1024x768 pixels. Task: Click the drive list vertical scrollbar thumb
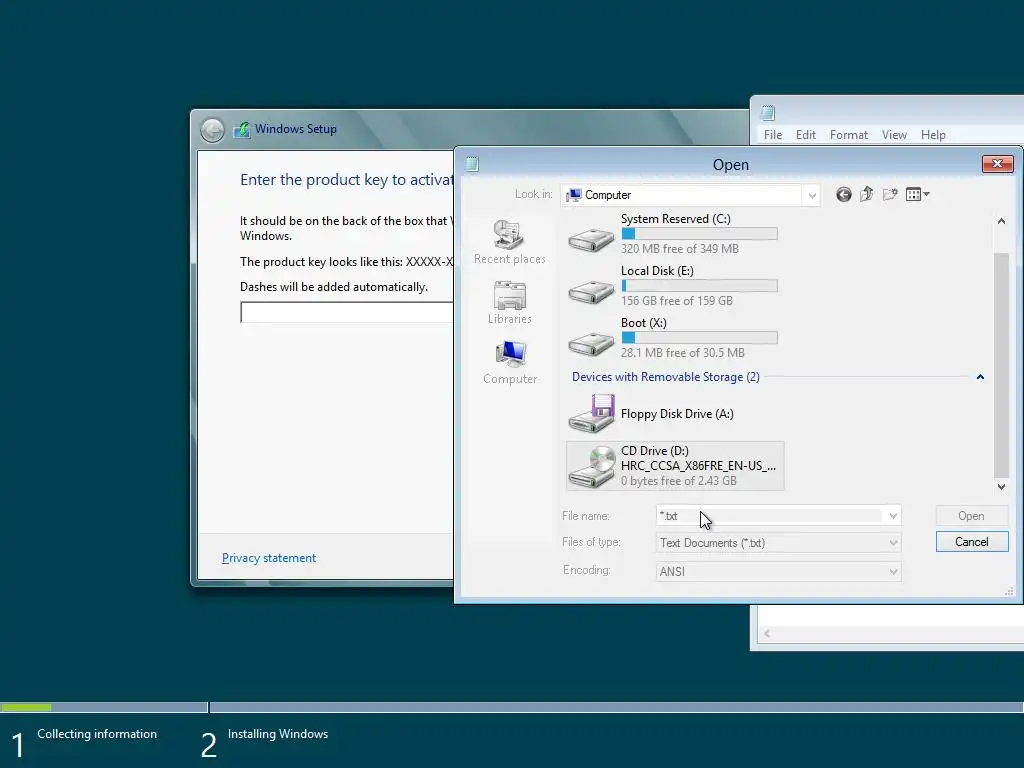1001,365
